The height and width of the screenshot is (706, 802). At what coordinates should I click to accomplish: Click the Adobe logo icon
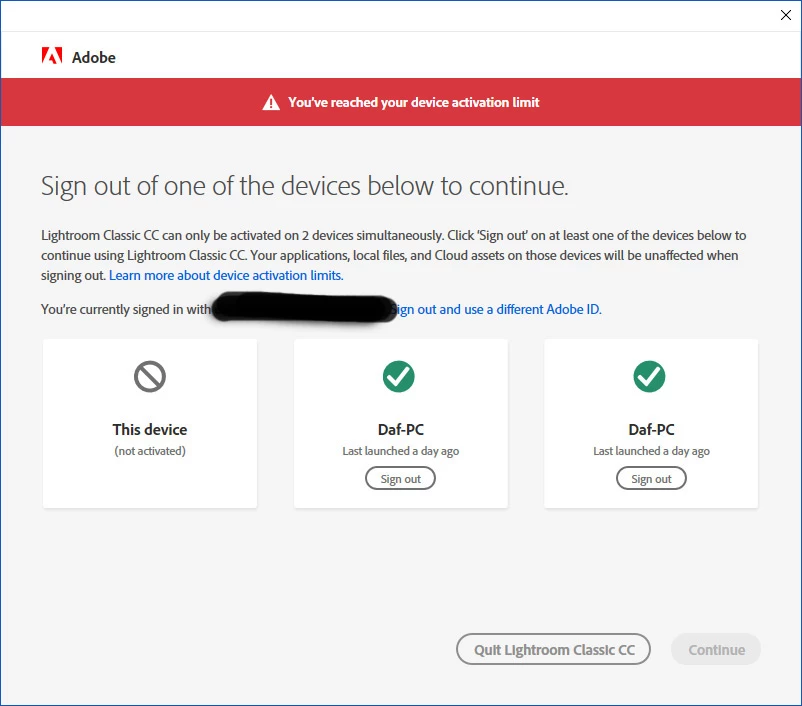coord(52,56)
